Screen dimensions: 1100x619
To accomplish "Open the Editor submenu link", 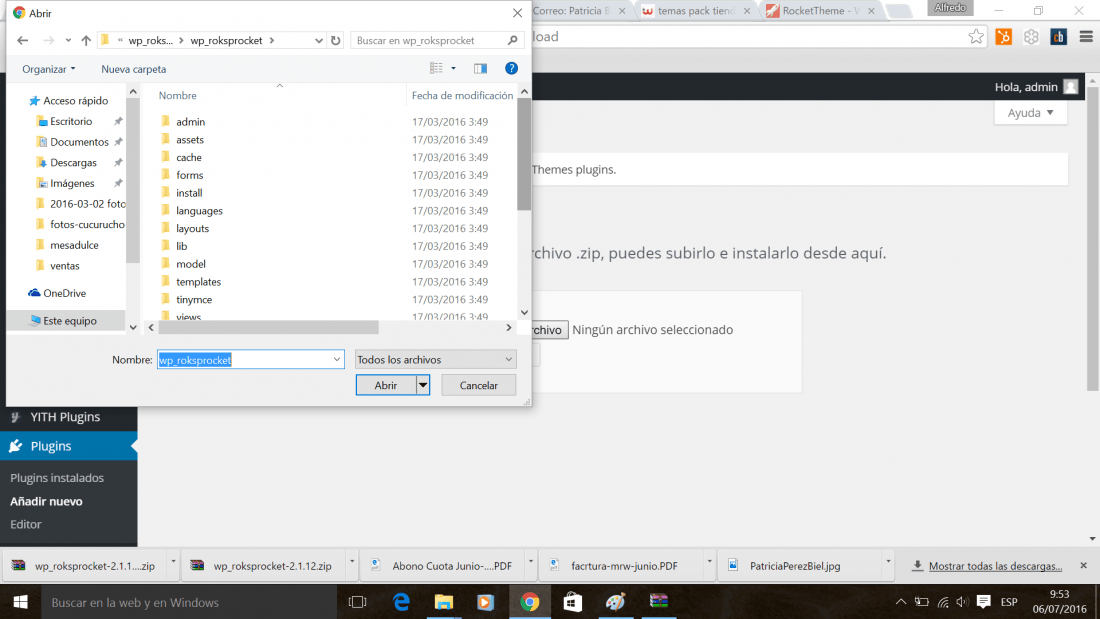I will point(25,524).
